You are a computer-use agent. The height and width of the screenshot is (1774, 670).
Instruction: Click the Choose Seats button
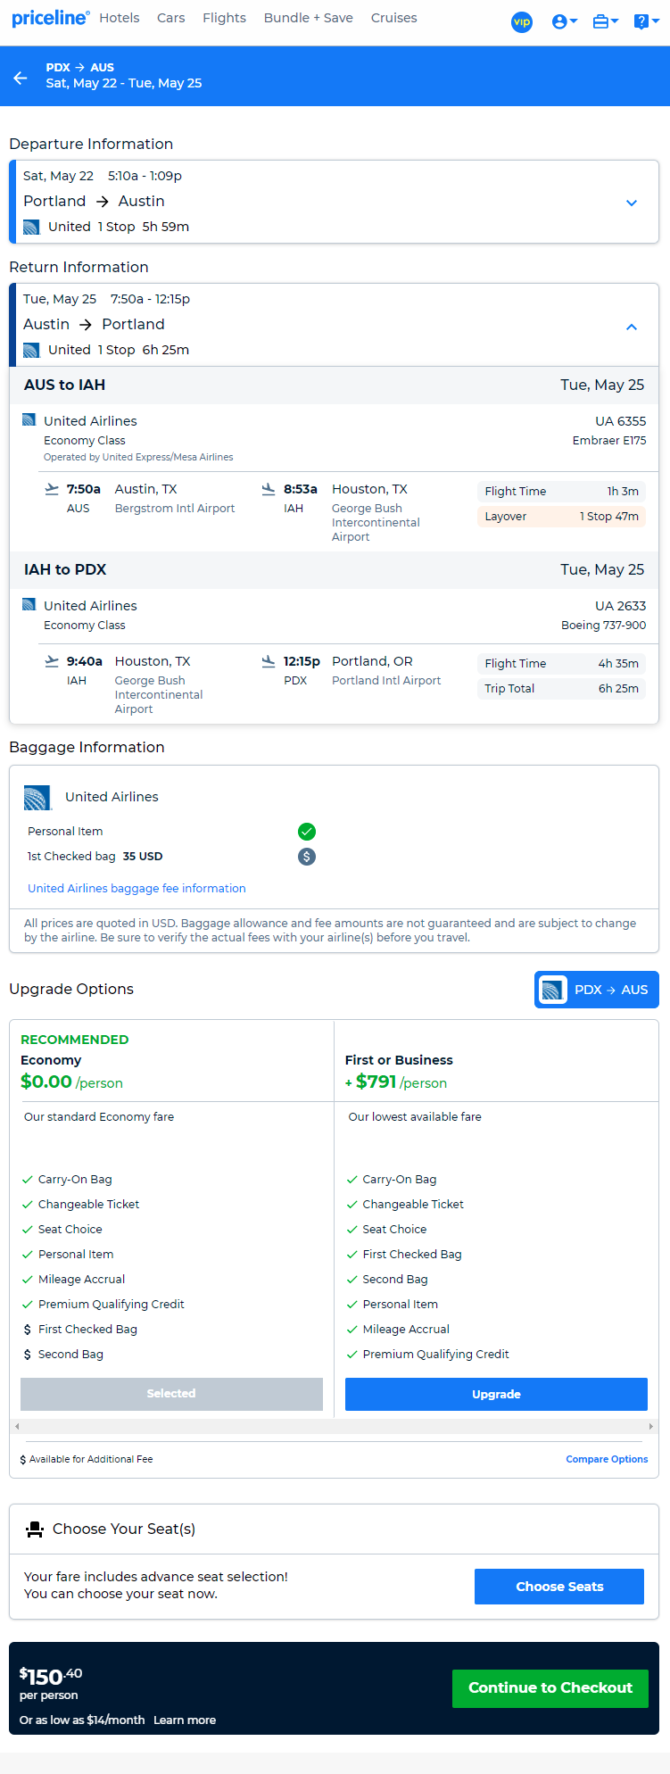click(559, 1586)
